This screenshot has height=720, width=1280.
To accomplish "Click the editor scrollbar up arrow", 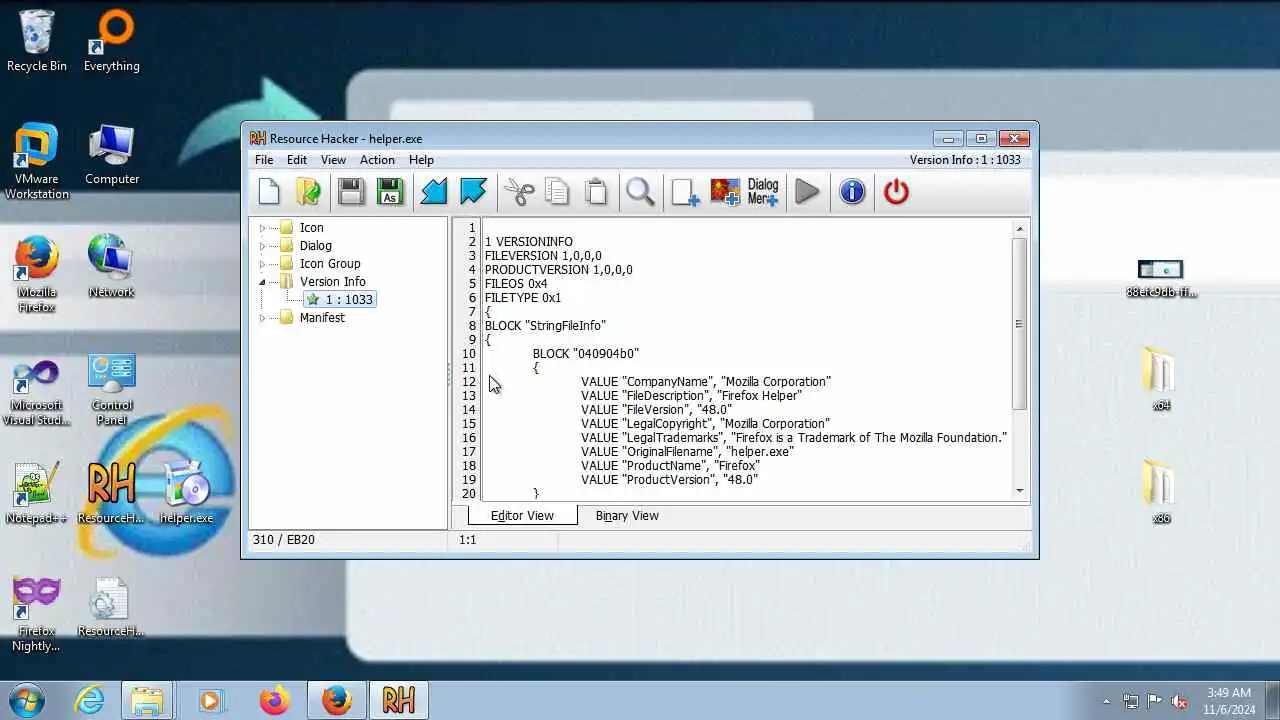I will [1020, 228].
